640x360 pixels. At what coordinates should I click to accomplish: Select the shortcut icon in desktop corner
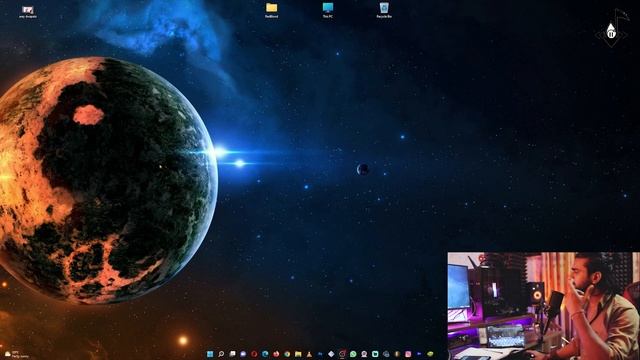(x=28, y=11)
